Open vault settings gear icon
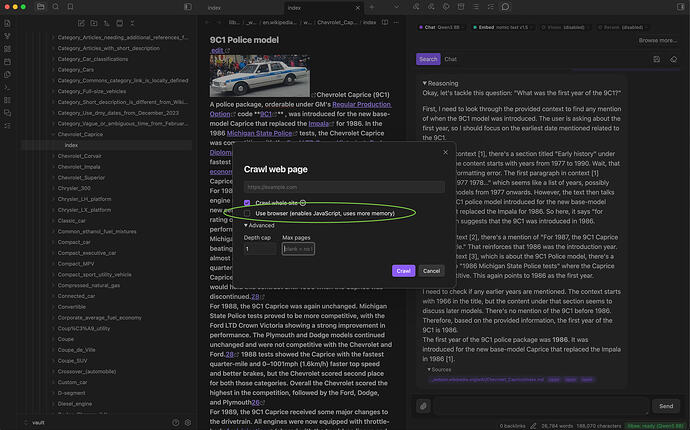690x430 pixels. point(188,423)
